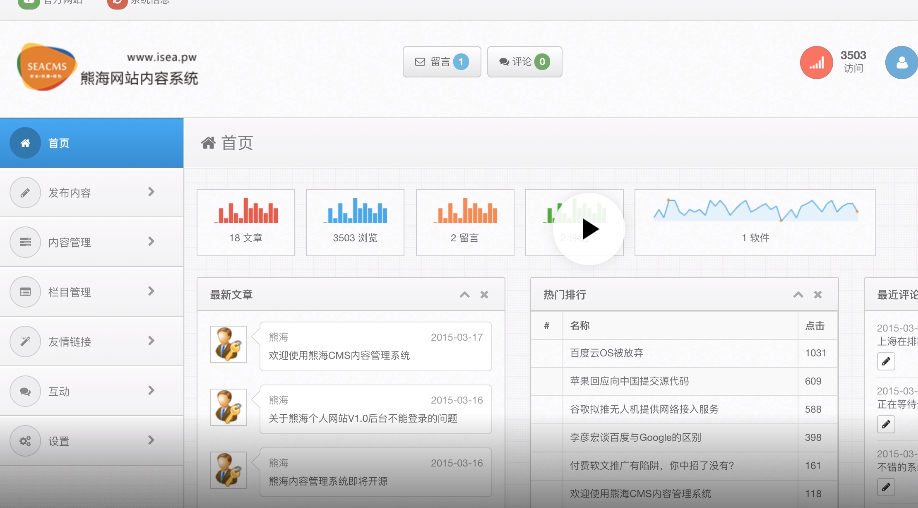Screen dimensions: 918x508
Task: Click the gears icon beside 设置
Action: click(x=25, y=441)
